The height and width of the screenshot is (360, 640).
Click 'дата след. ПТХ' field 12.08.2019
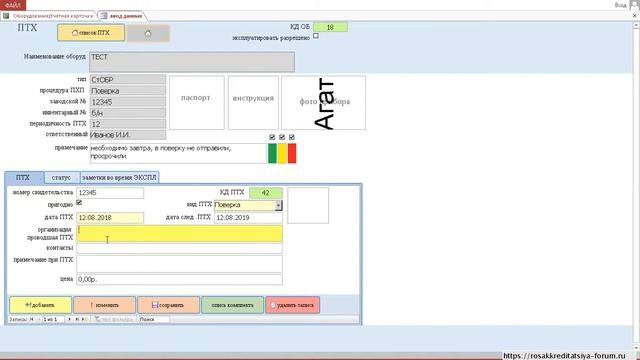click(248, 218)
